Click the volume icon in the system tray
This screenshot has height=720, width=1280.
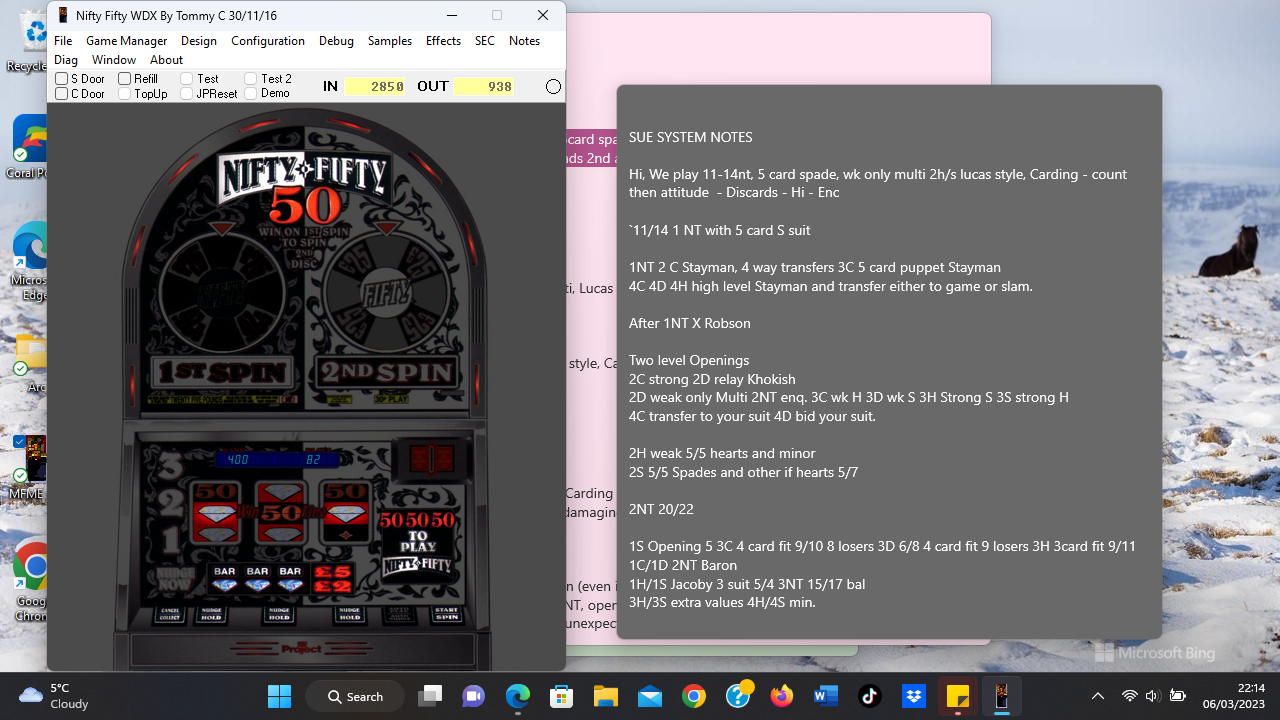point(1152,697)
